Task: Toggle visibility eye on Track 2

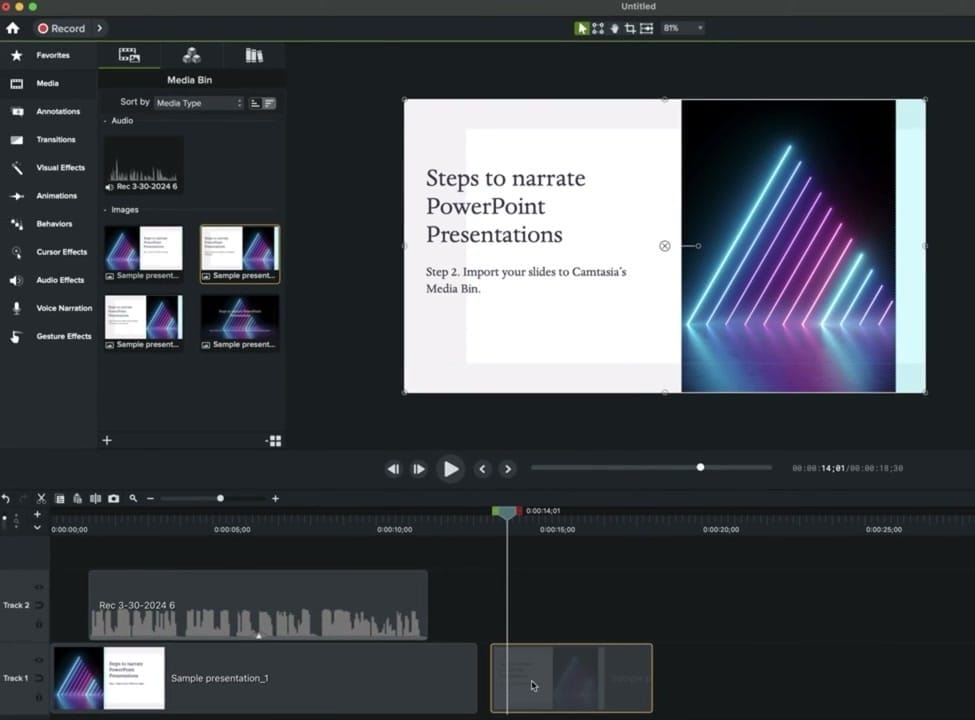Action: coord(39,587)
